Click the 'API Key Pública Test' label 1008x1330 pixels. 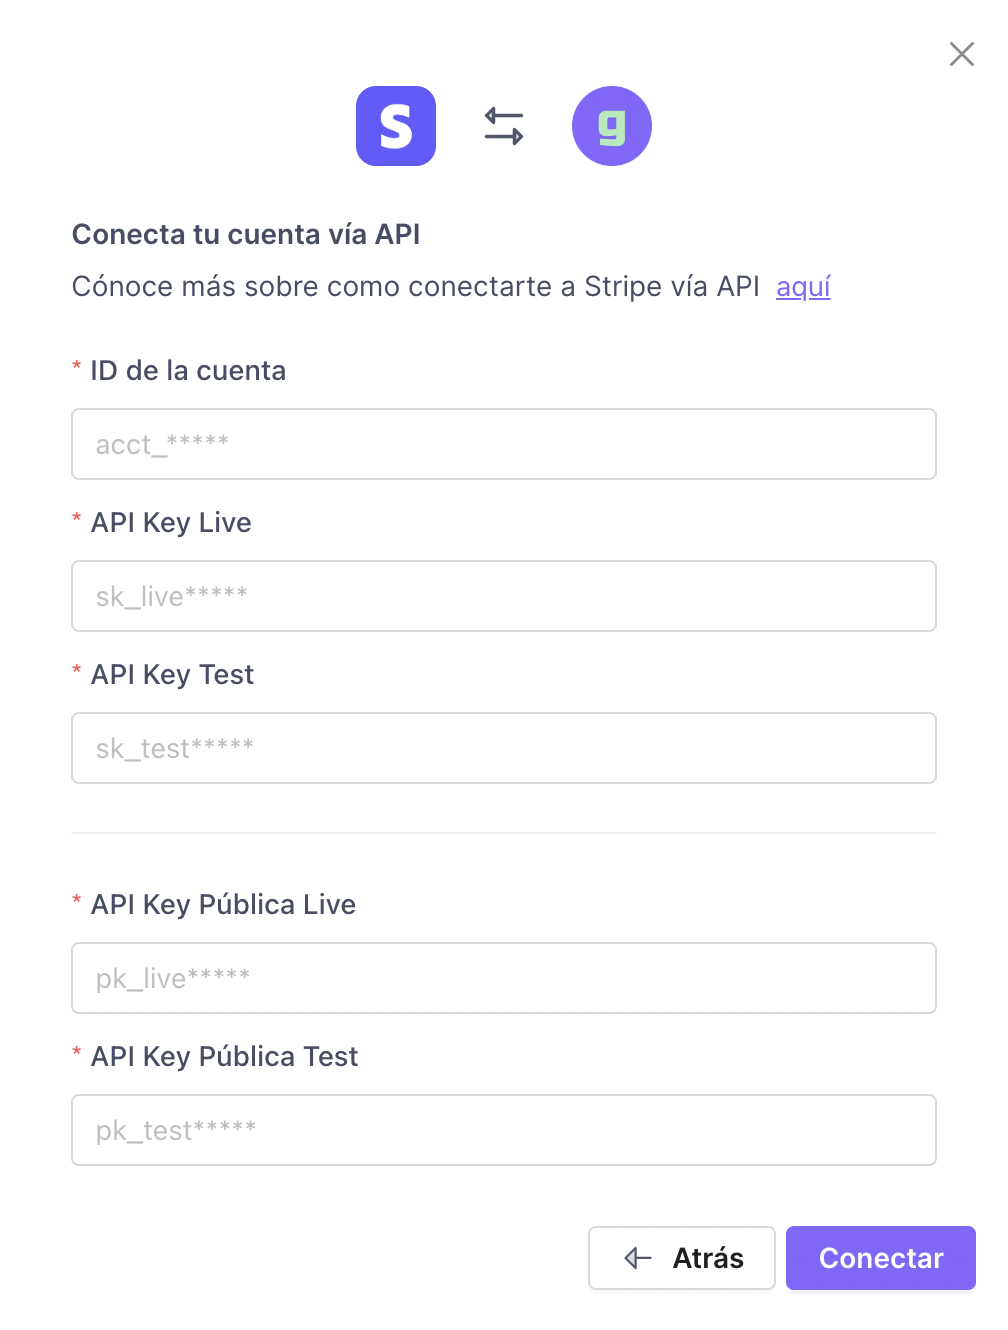tap(224, 1057)
